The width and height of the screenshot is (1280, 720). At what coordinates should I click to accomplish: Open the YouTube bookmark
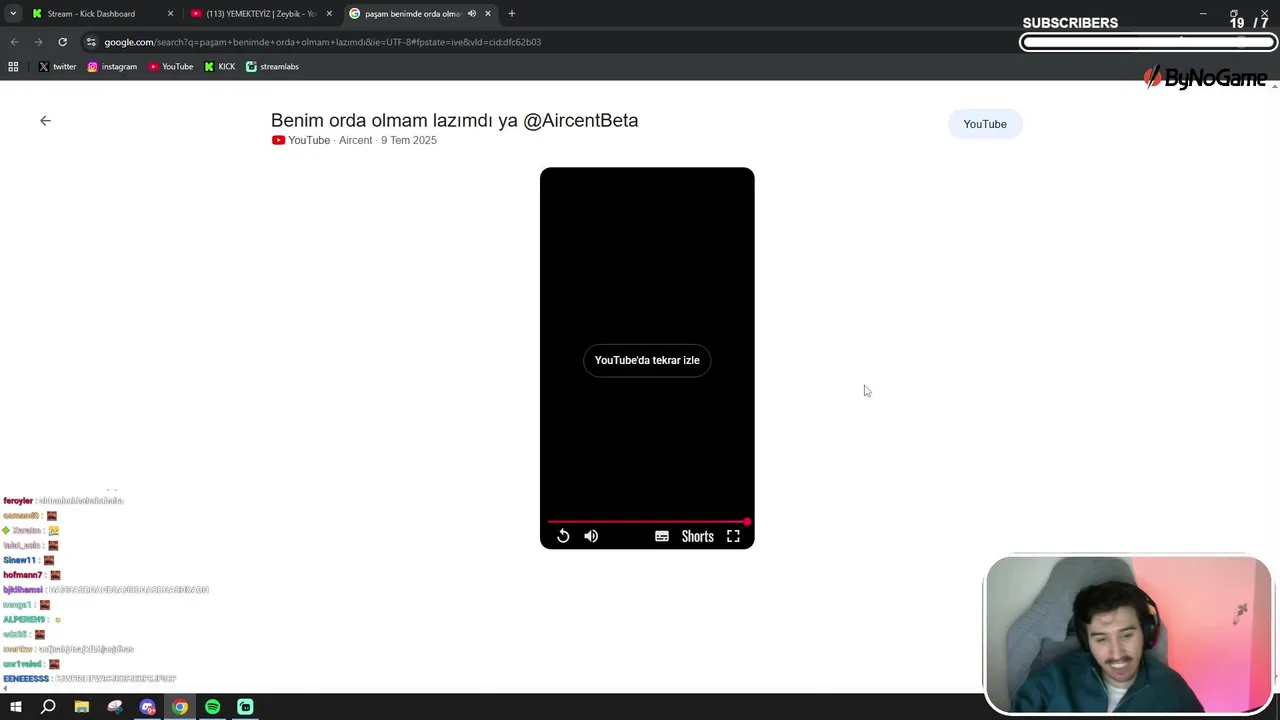(x=171, y=67)
